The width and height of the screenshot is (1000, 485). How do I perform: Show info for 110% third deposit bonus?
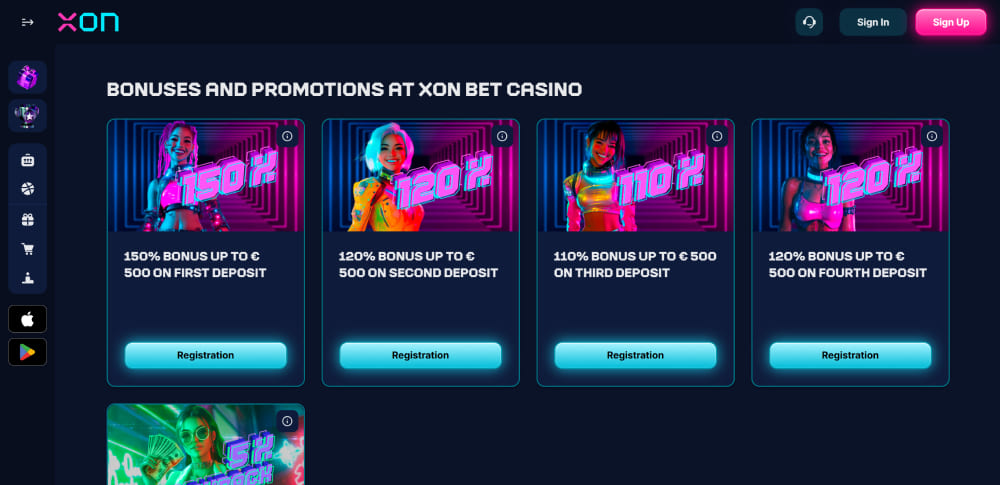[717, 136]
